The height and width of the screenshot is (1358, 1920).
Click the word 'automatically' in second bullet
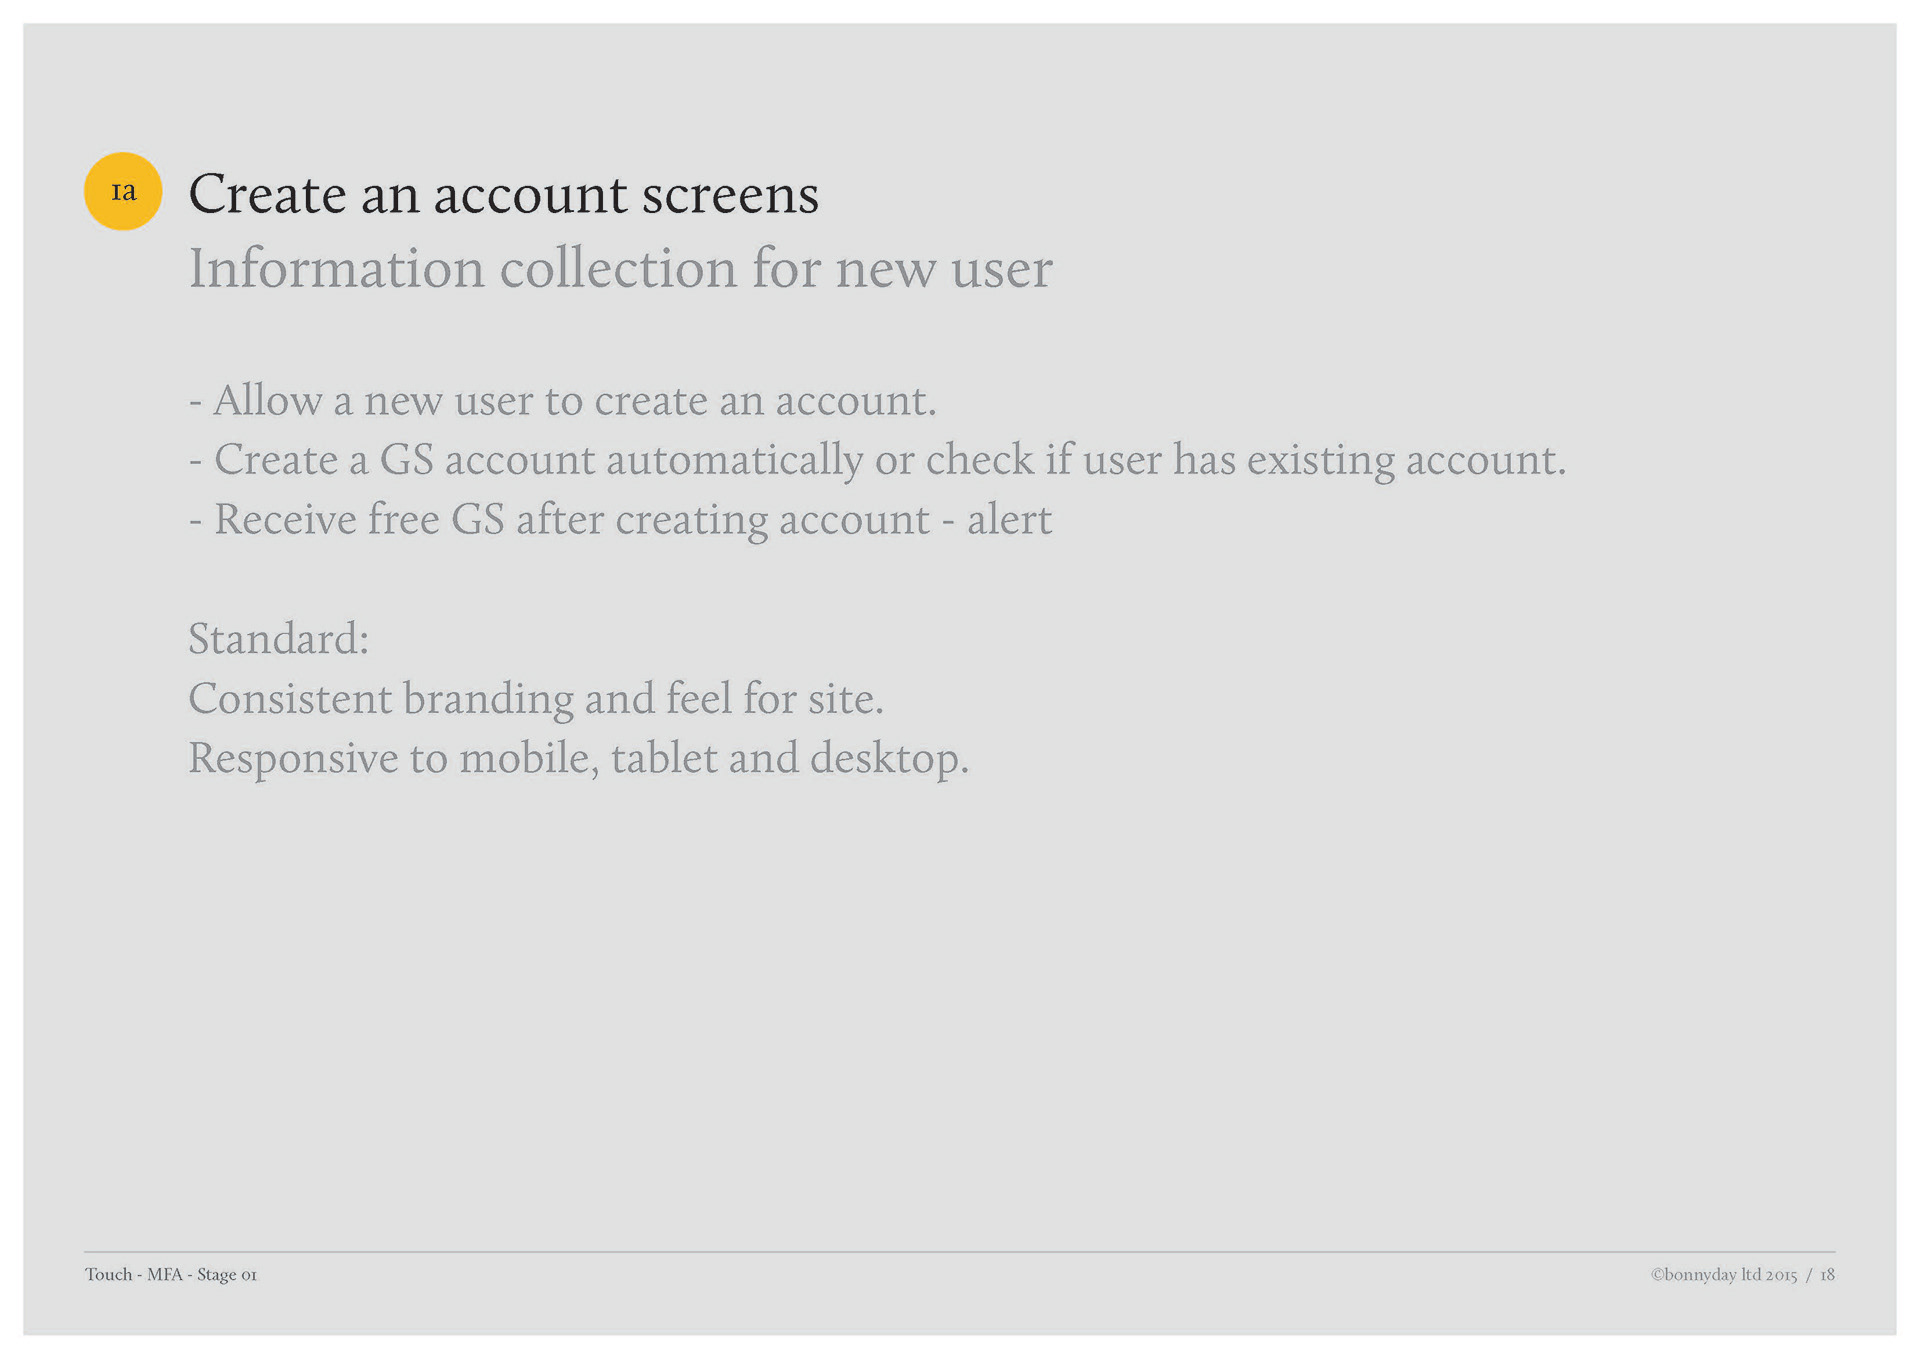click(734, 460)
